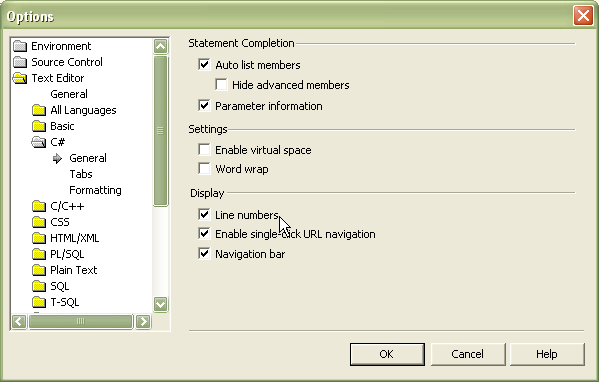
Task: Click the Environment folder icon
Action: (20, 46)
